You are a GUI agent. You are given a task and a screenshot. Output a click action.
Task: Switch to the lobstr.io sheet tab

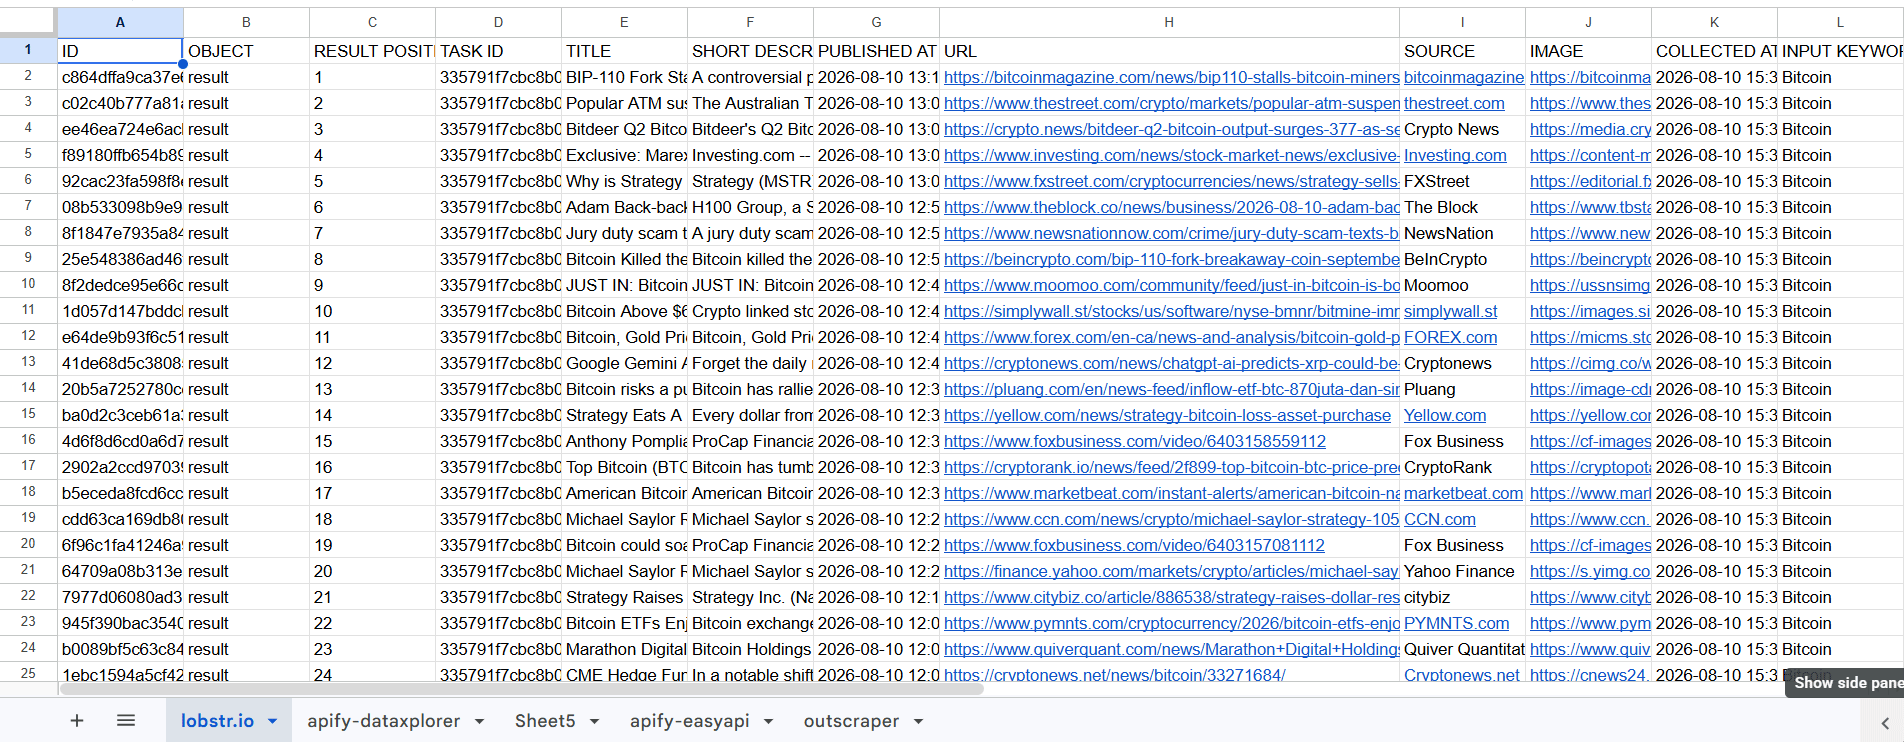tap(217, 721)
